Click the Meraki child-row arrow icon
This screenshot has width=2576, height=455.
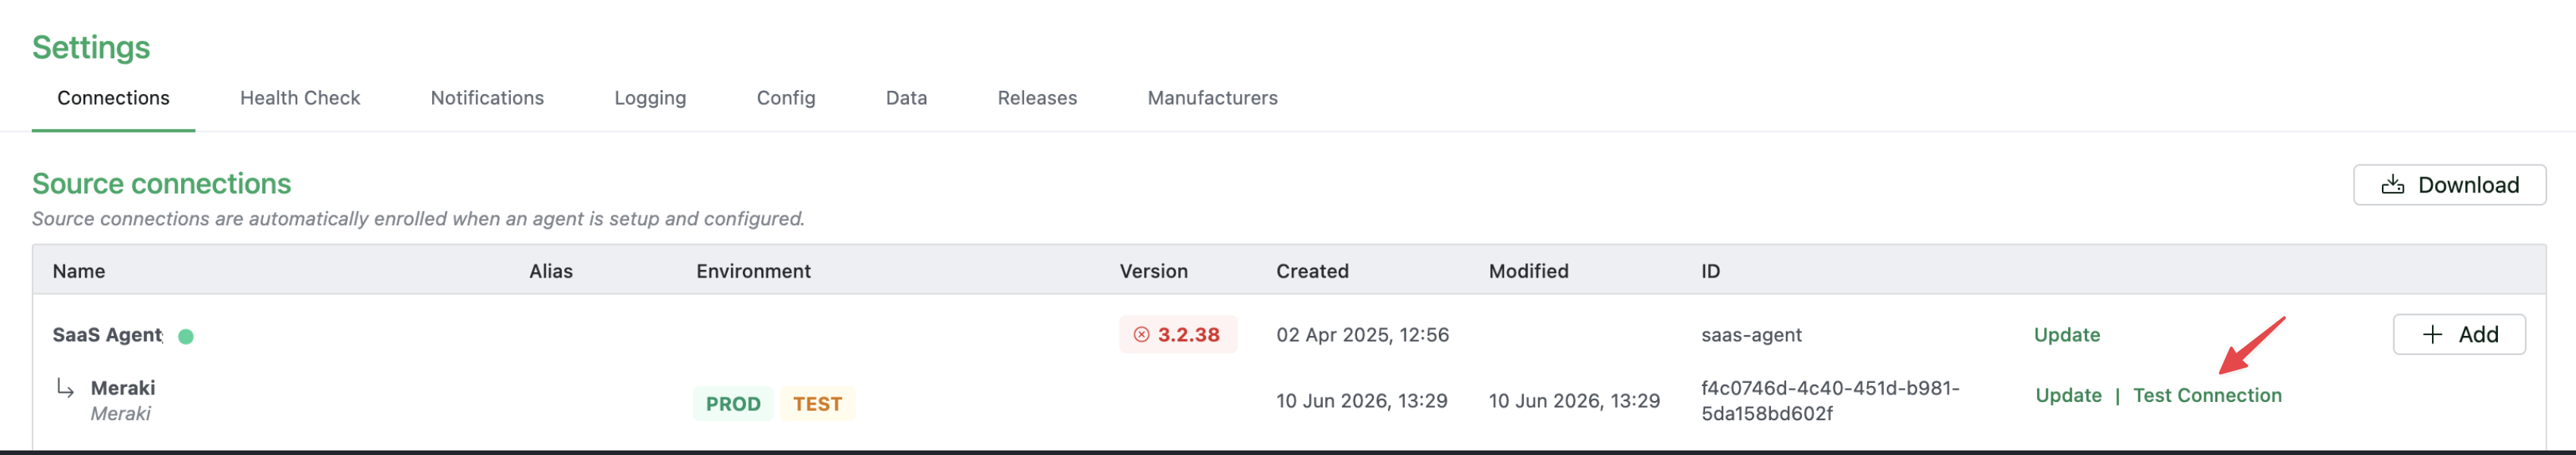(x=65, y=388)
